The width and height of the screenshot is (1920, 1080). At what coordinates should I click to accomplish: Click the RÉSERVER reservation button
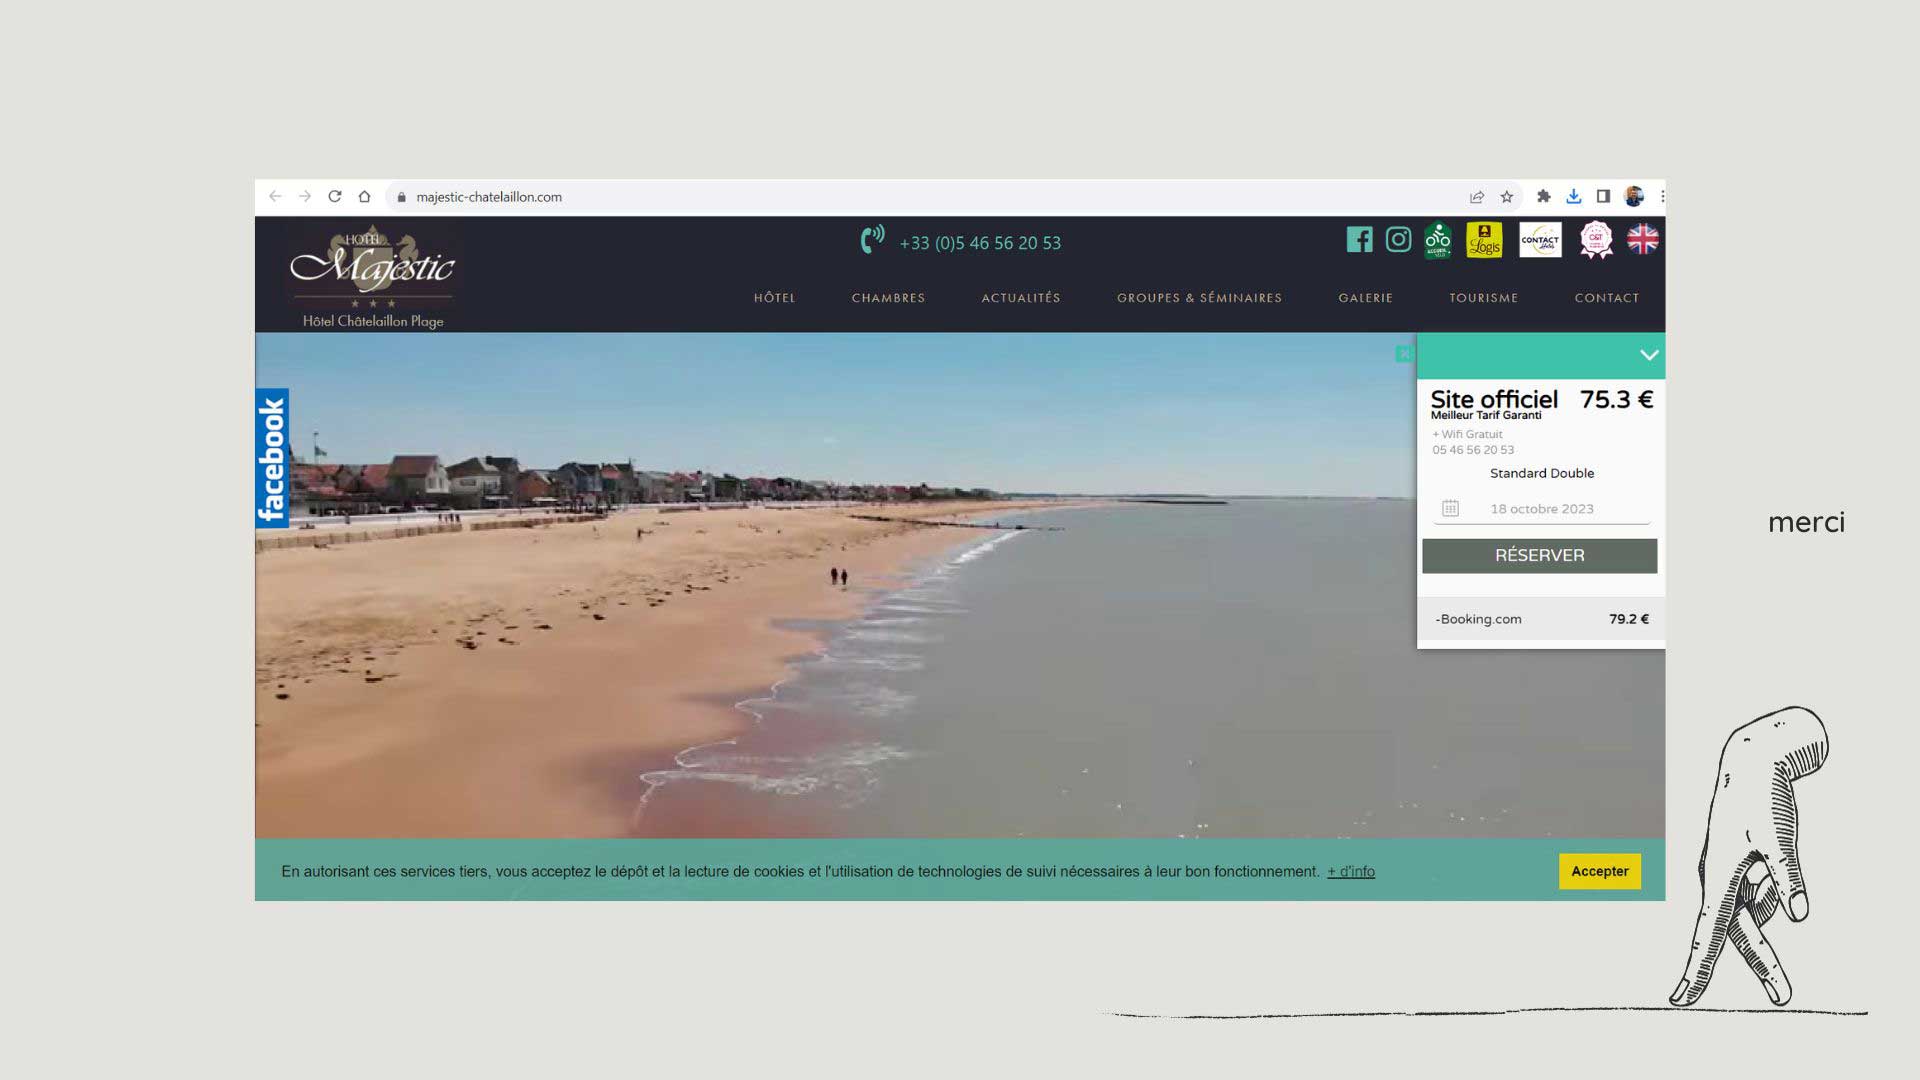(x=1539, y=555)
